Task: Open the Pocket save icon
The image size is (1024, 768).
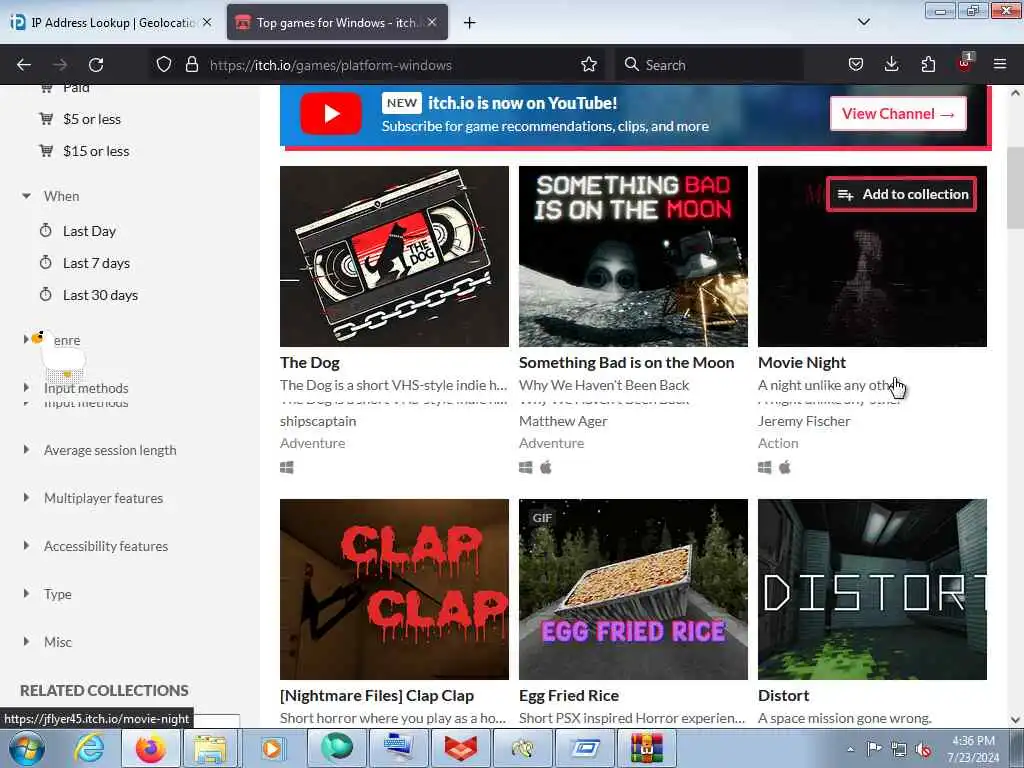Action: pos(856,65)
